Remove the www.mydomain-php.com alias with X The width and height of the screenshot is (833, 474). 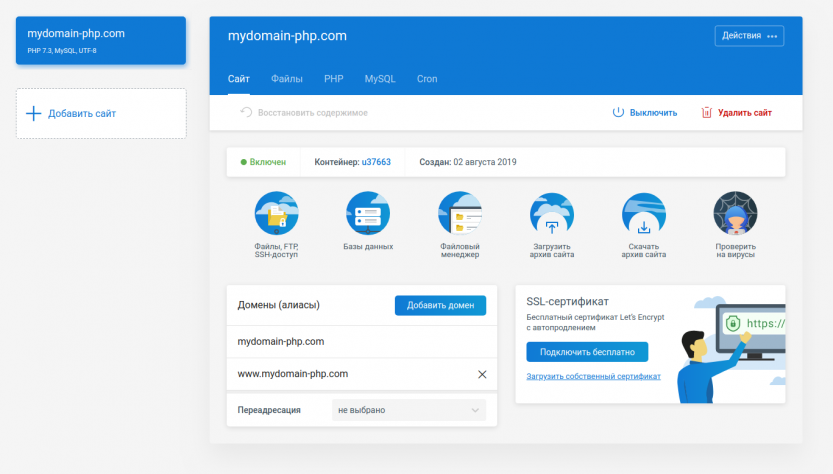(x=482, y=374)
